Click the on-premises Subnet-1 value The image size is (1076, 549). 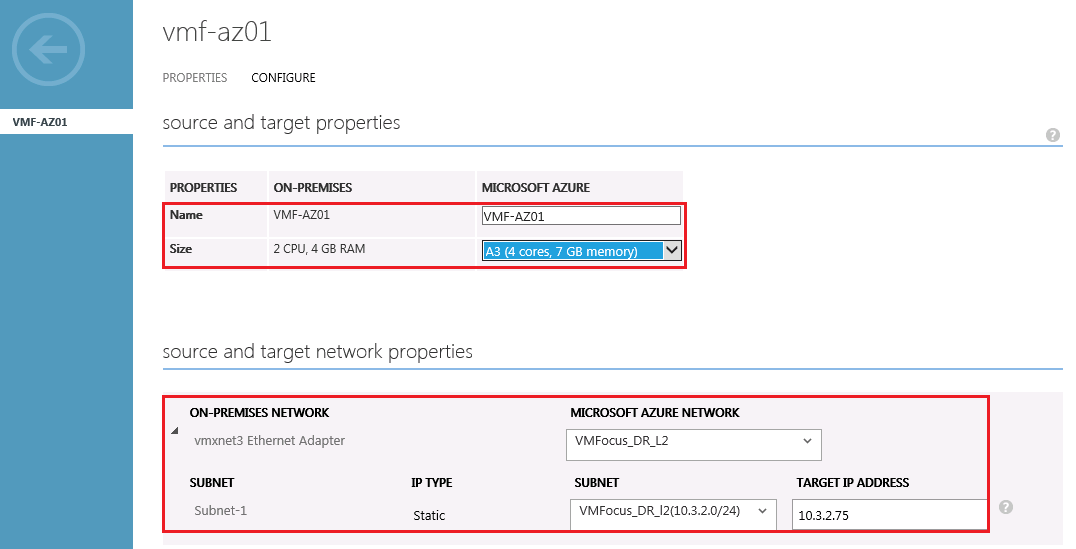pyautogui.click(x=220, y=512)
